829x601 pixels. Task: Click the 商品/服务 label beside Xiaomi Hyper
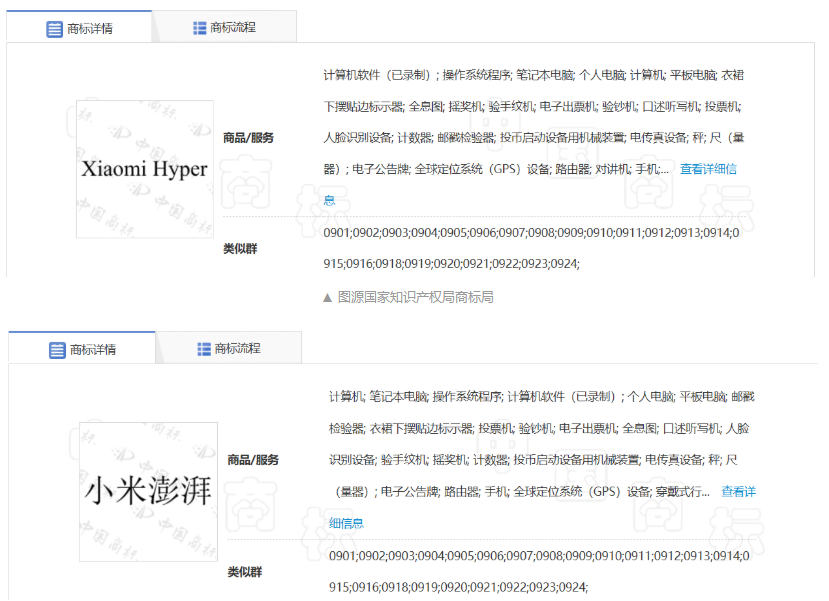pyautogui.click(x=248, y=138)
